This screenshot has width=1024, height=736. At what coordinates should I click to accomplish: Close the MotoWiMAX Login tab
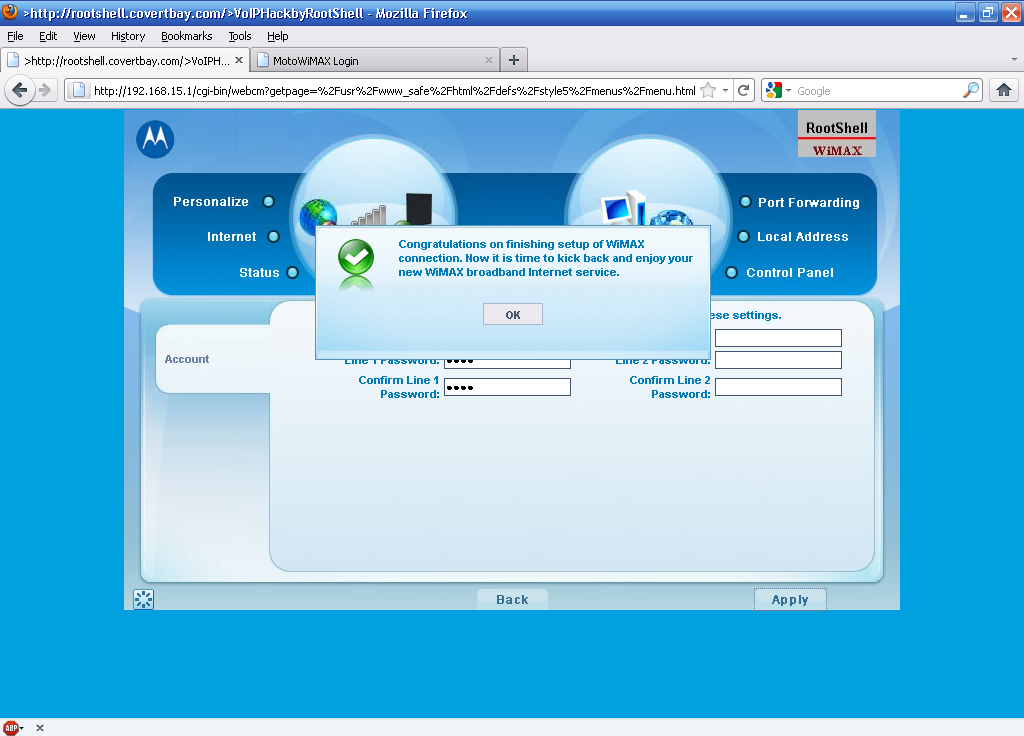point(488,60)
